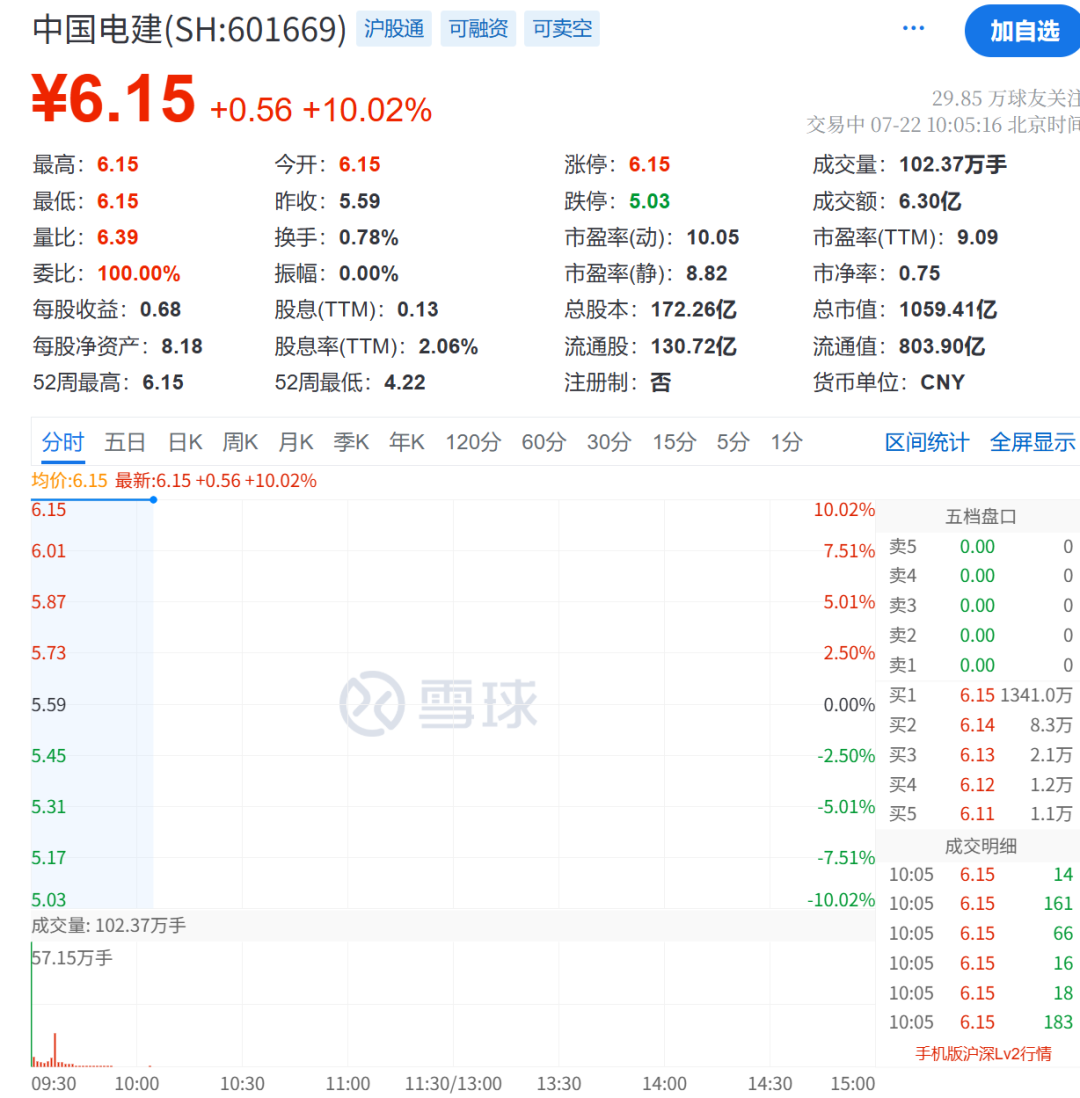Click the 买3 row priced 6.13
Screen dimensions: 1080x1098
(980, 755)
